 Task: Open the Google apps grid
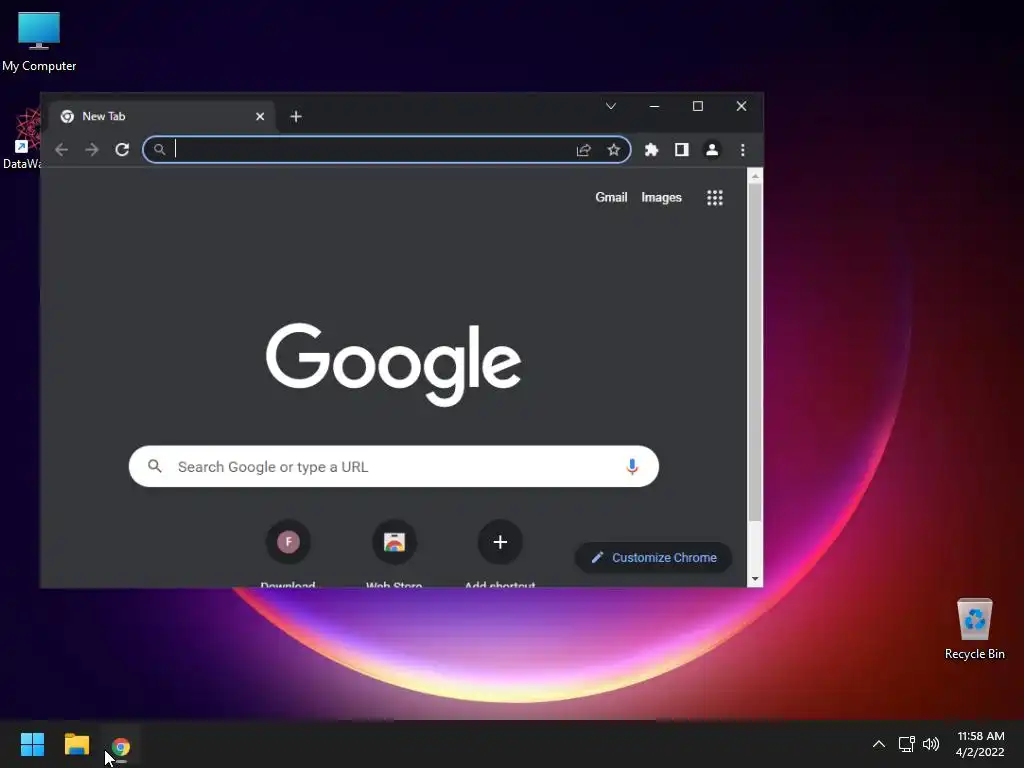[x=714, y=197]
